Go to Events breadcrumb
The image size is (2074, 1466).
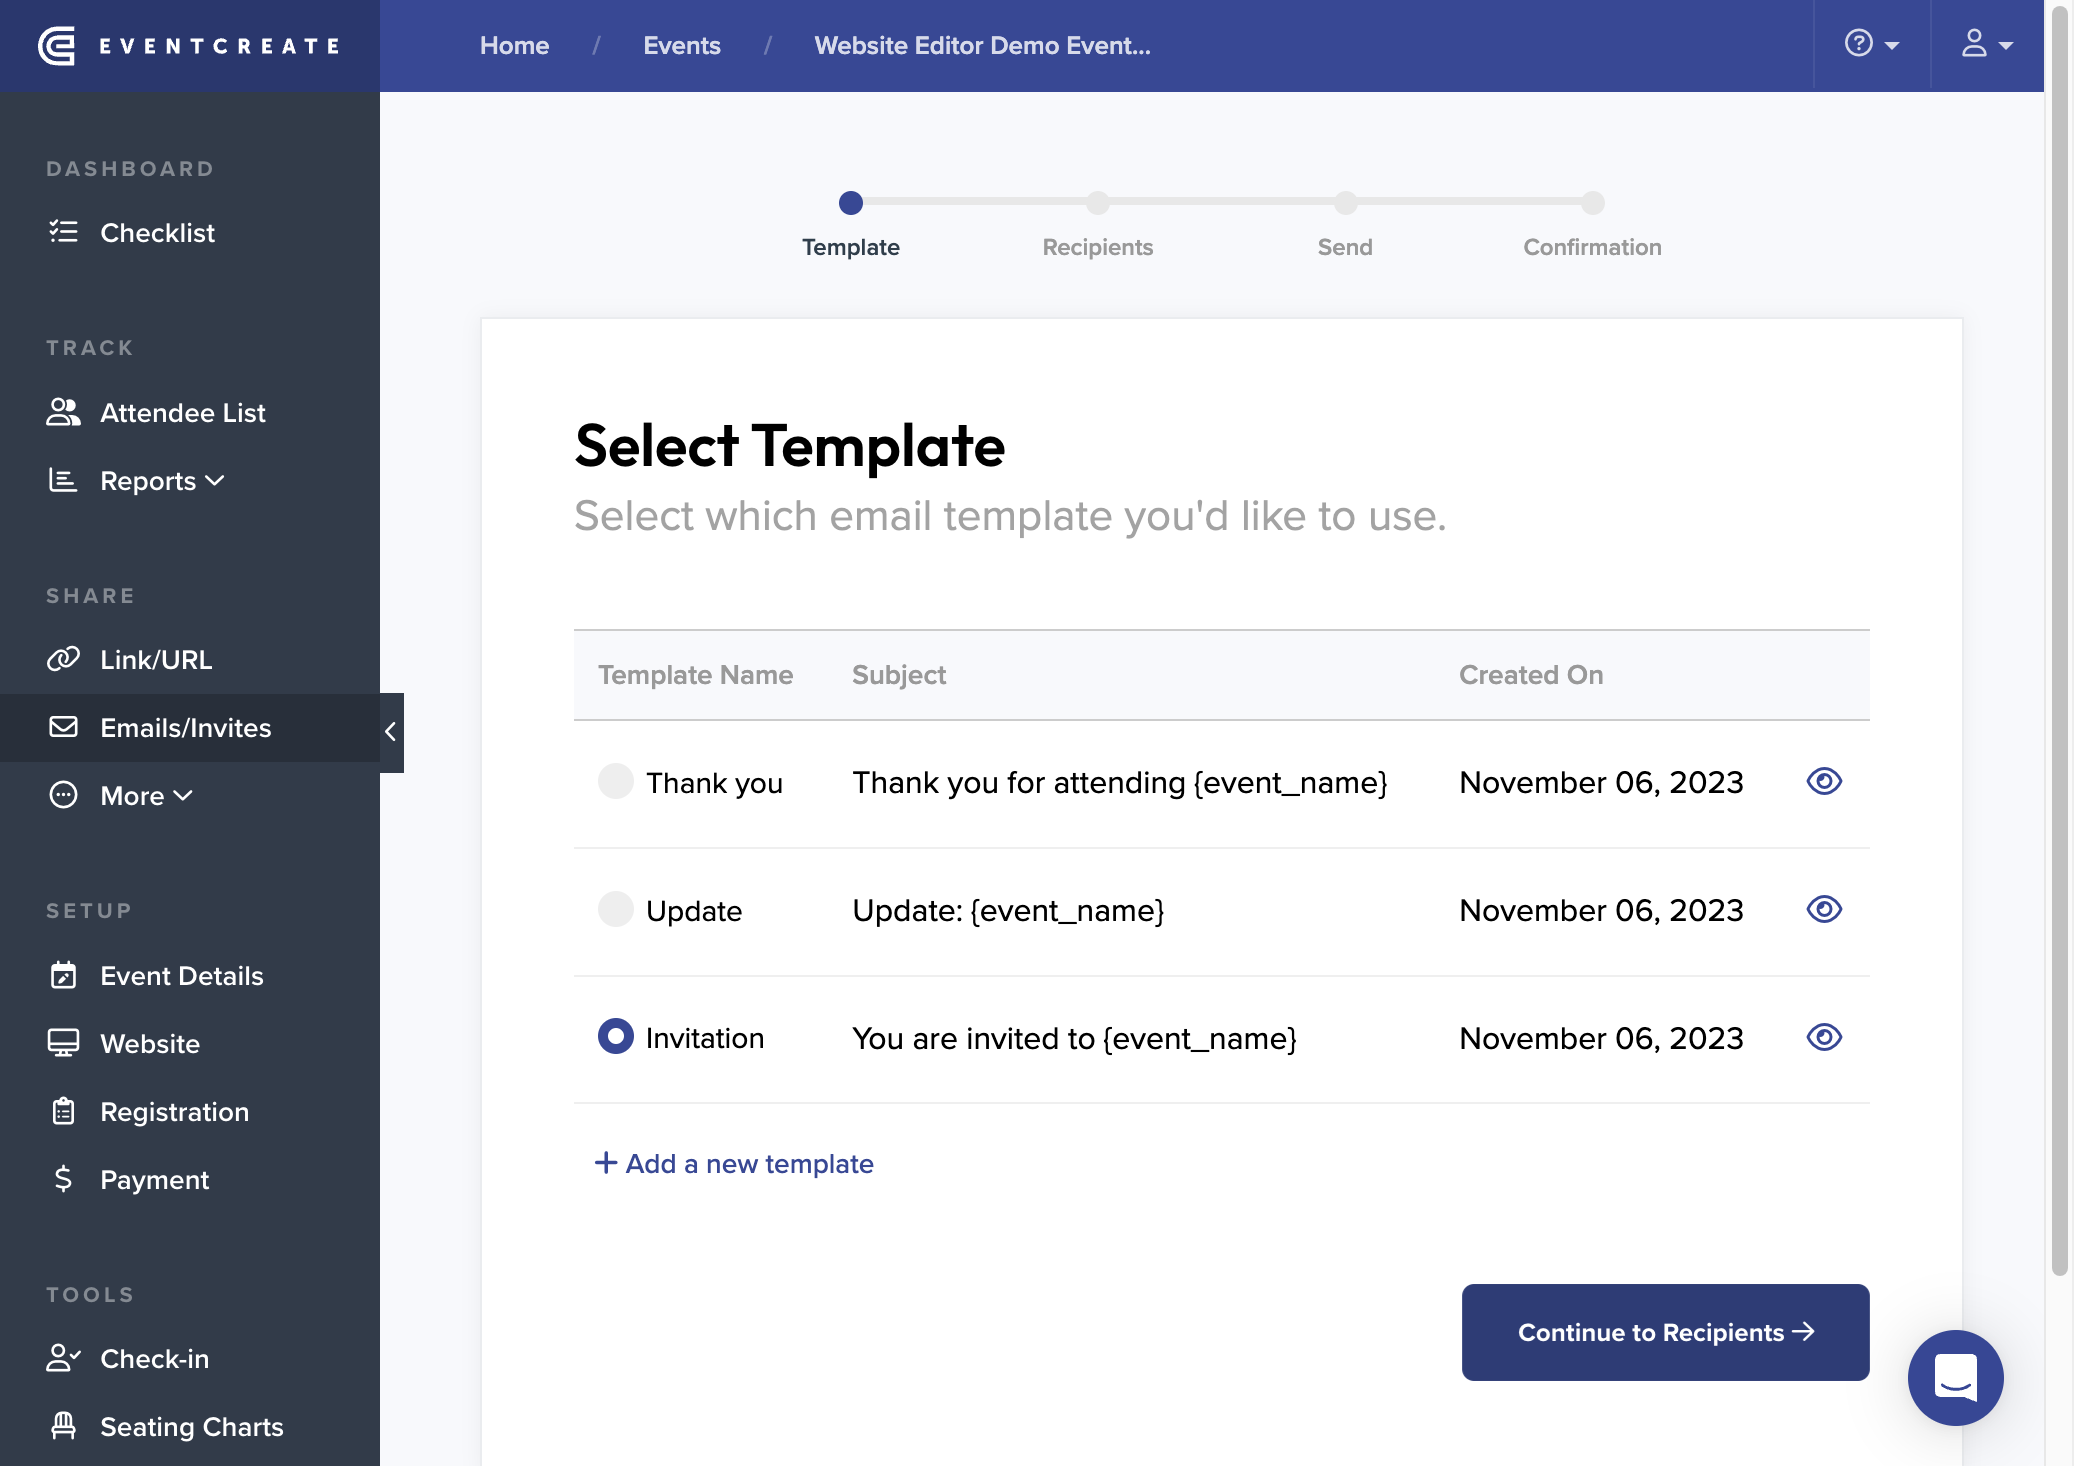(681, 46)
